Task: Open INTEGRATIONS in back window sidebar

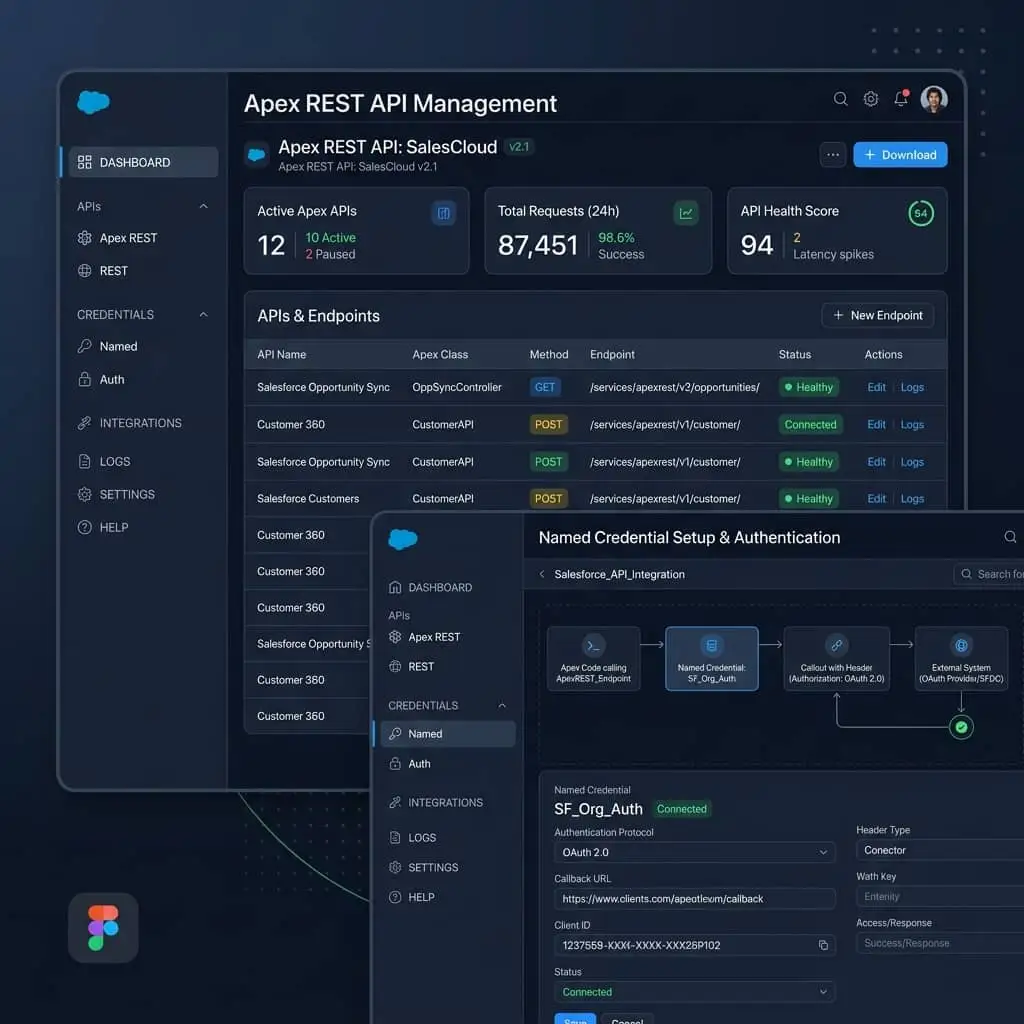Action: click(x=129, y=423)
